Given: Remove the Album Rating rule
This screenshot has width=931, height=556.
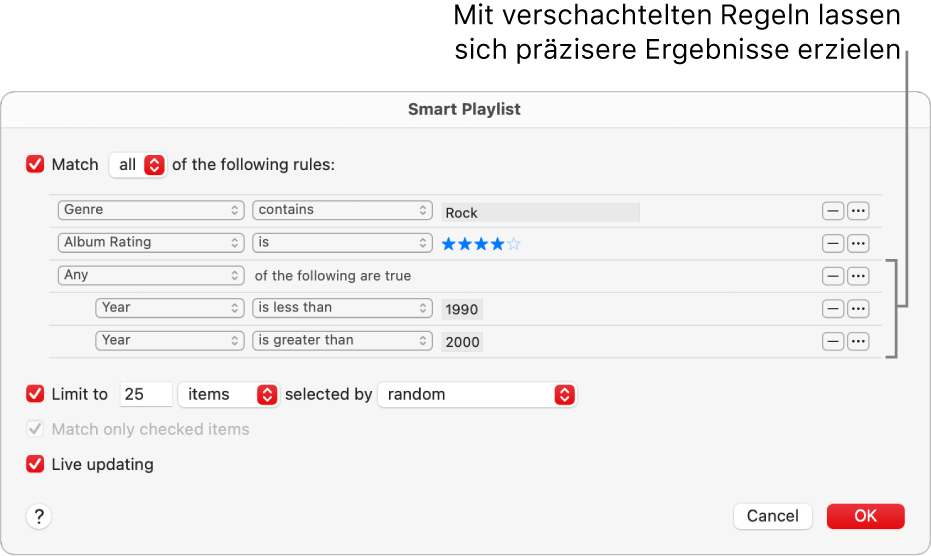Looking at the screenshot, I should pyautogui.click(x=832, y=244).
